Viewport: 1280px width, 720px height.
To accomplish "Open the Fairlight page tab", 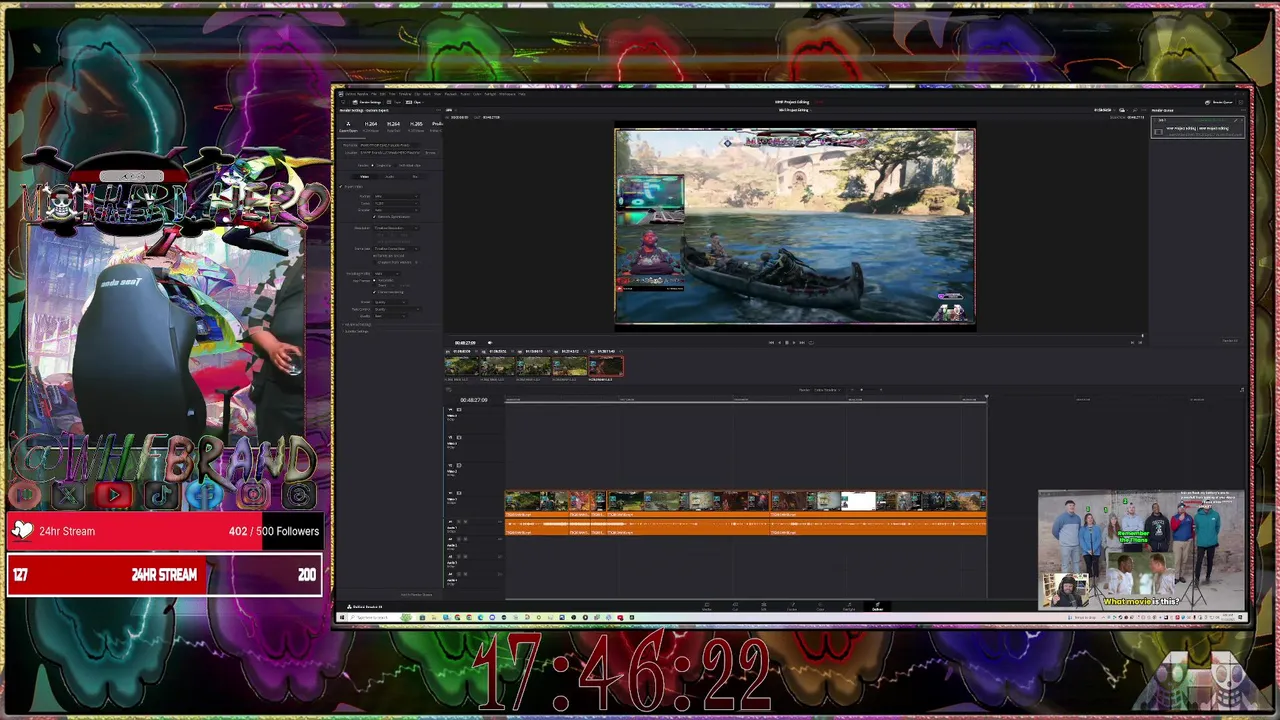I will tap(849, 606).
